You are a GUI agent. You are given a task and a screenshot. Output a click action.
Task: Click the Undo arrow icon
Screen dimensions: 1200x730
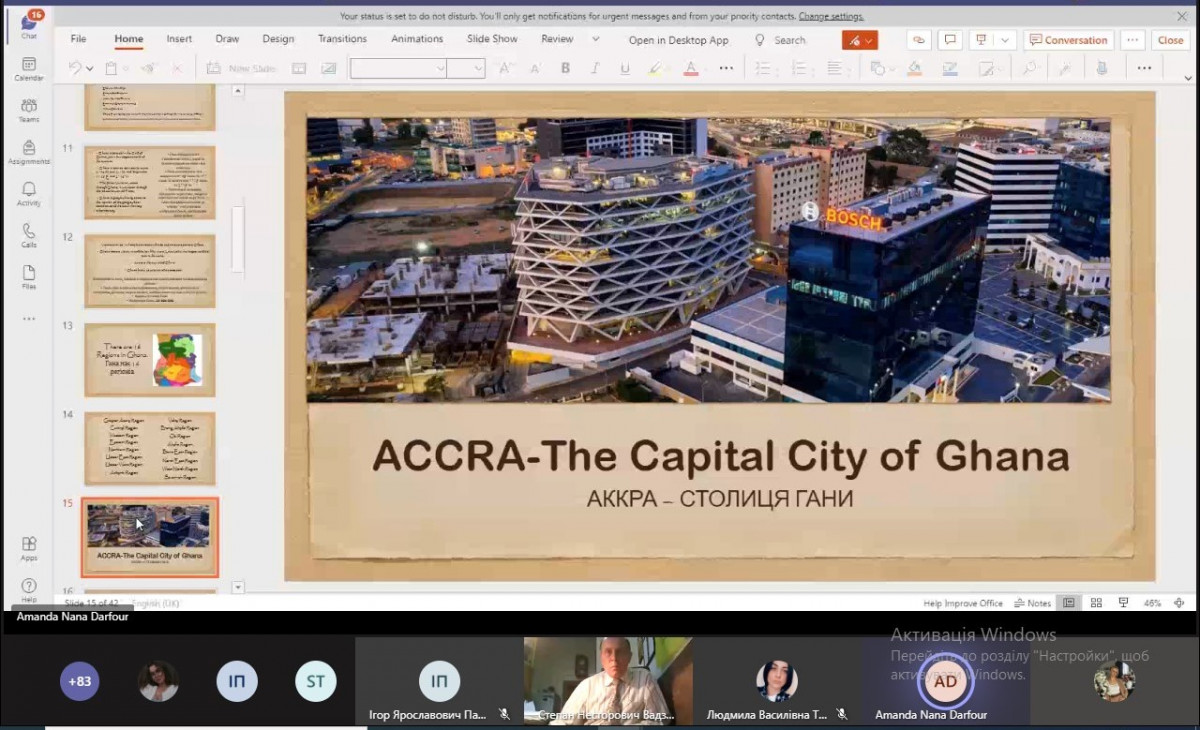tap(75, 68)
